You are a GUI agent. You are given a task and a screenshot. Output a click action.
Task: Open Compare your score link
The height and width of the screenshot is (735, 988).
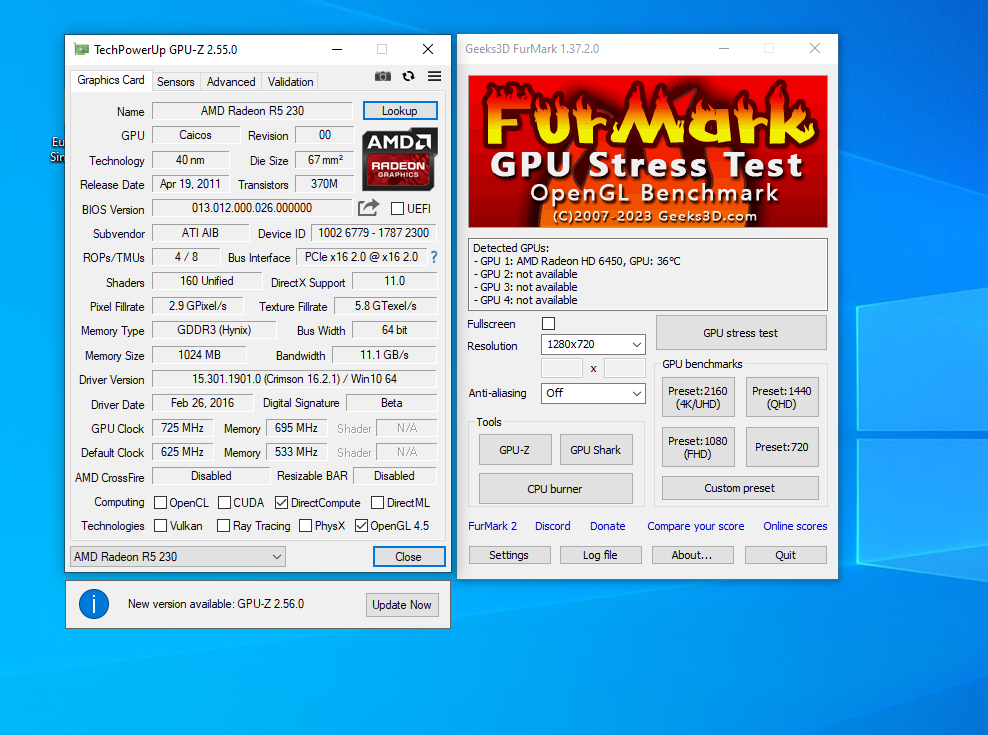click(696, 526)
